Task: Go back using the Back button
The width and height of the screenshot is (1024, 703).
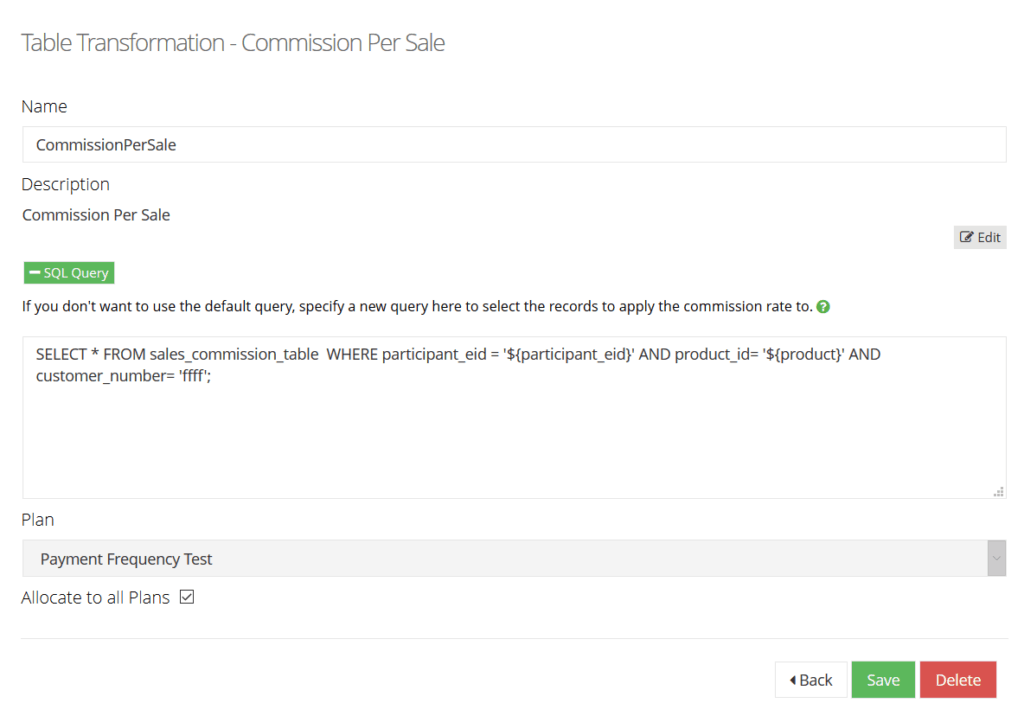Action: tap(811, 679)
